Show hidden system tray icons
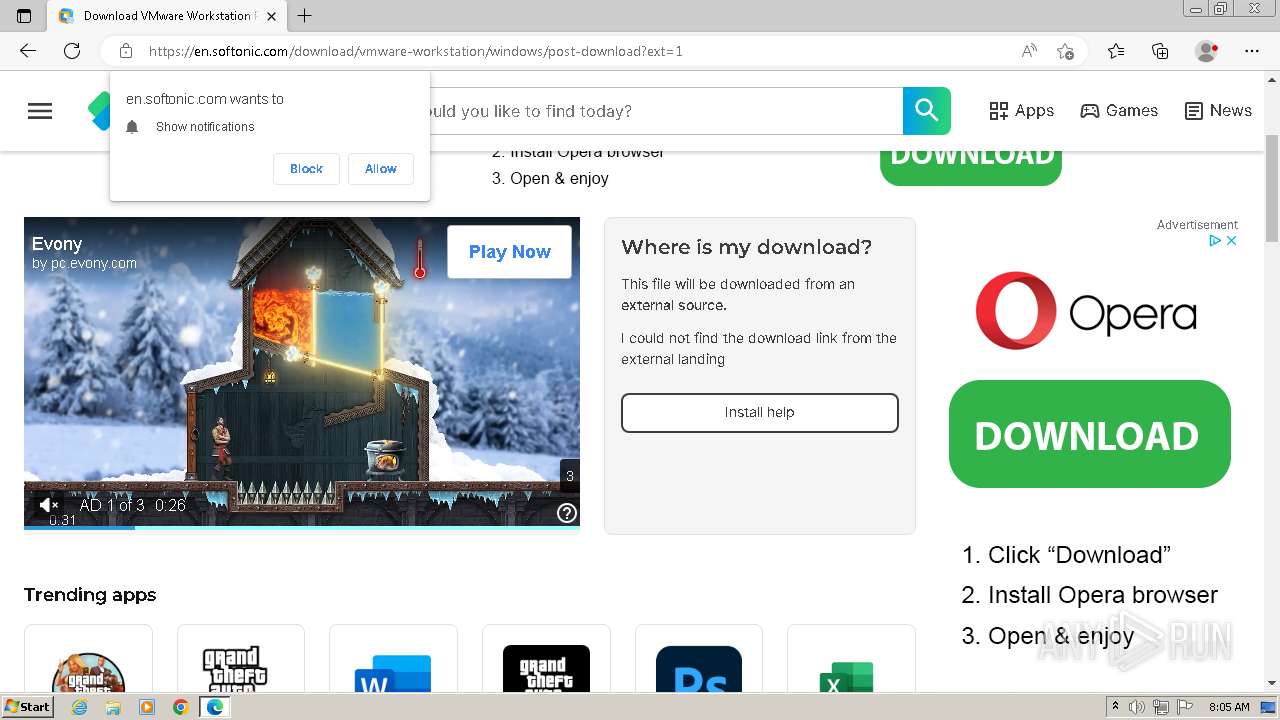Screen dimensions: 1280x720 [1115, 707]
